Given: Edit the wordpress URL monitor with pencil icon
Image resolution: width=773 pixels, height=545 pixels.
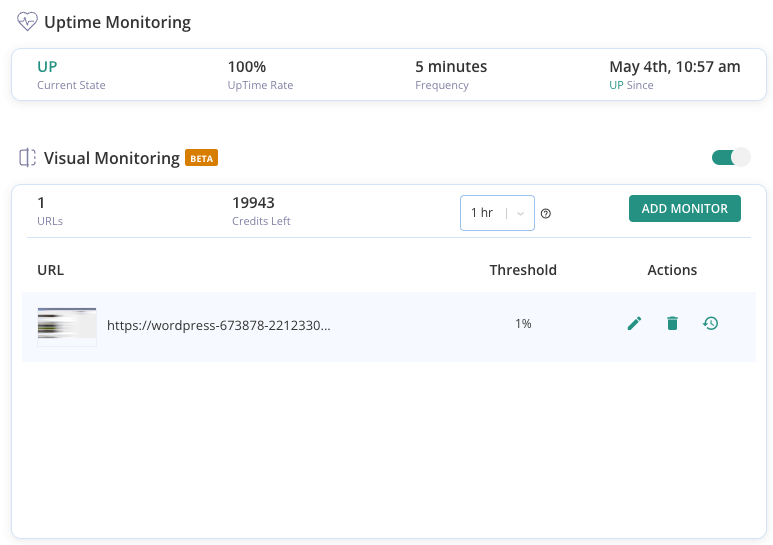Looking at the screenshot, I should [634, 323].
